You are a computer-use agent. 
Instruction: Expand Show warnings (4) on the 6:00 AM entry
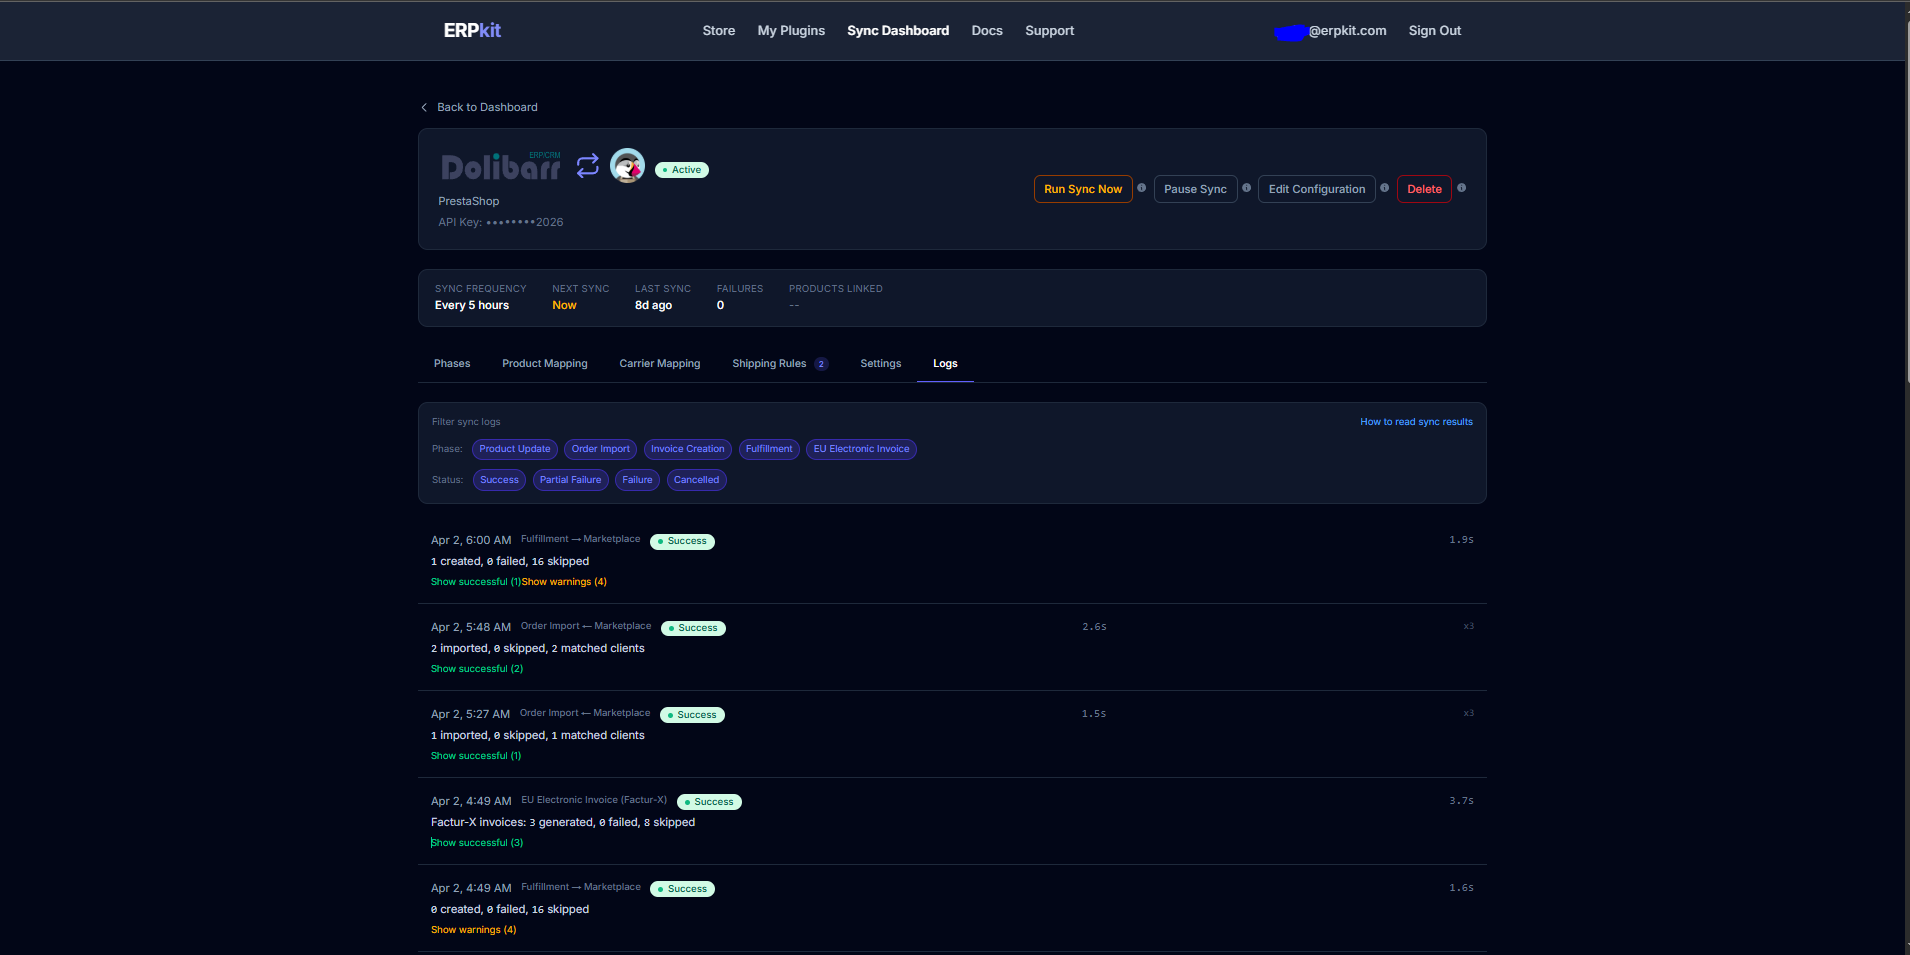[564, 581]
